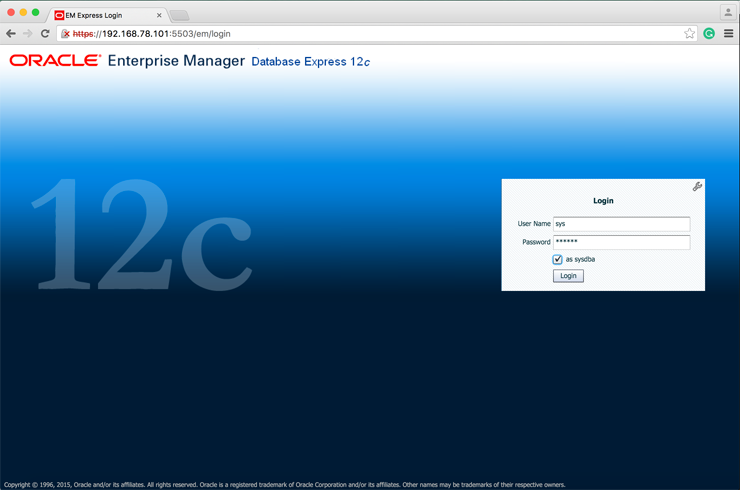Viewport: 740px width, 490px height.
Task: Close the EM Express Login tab
Action: pyautogui.click(x=159, y=15)
